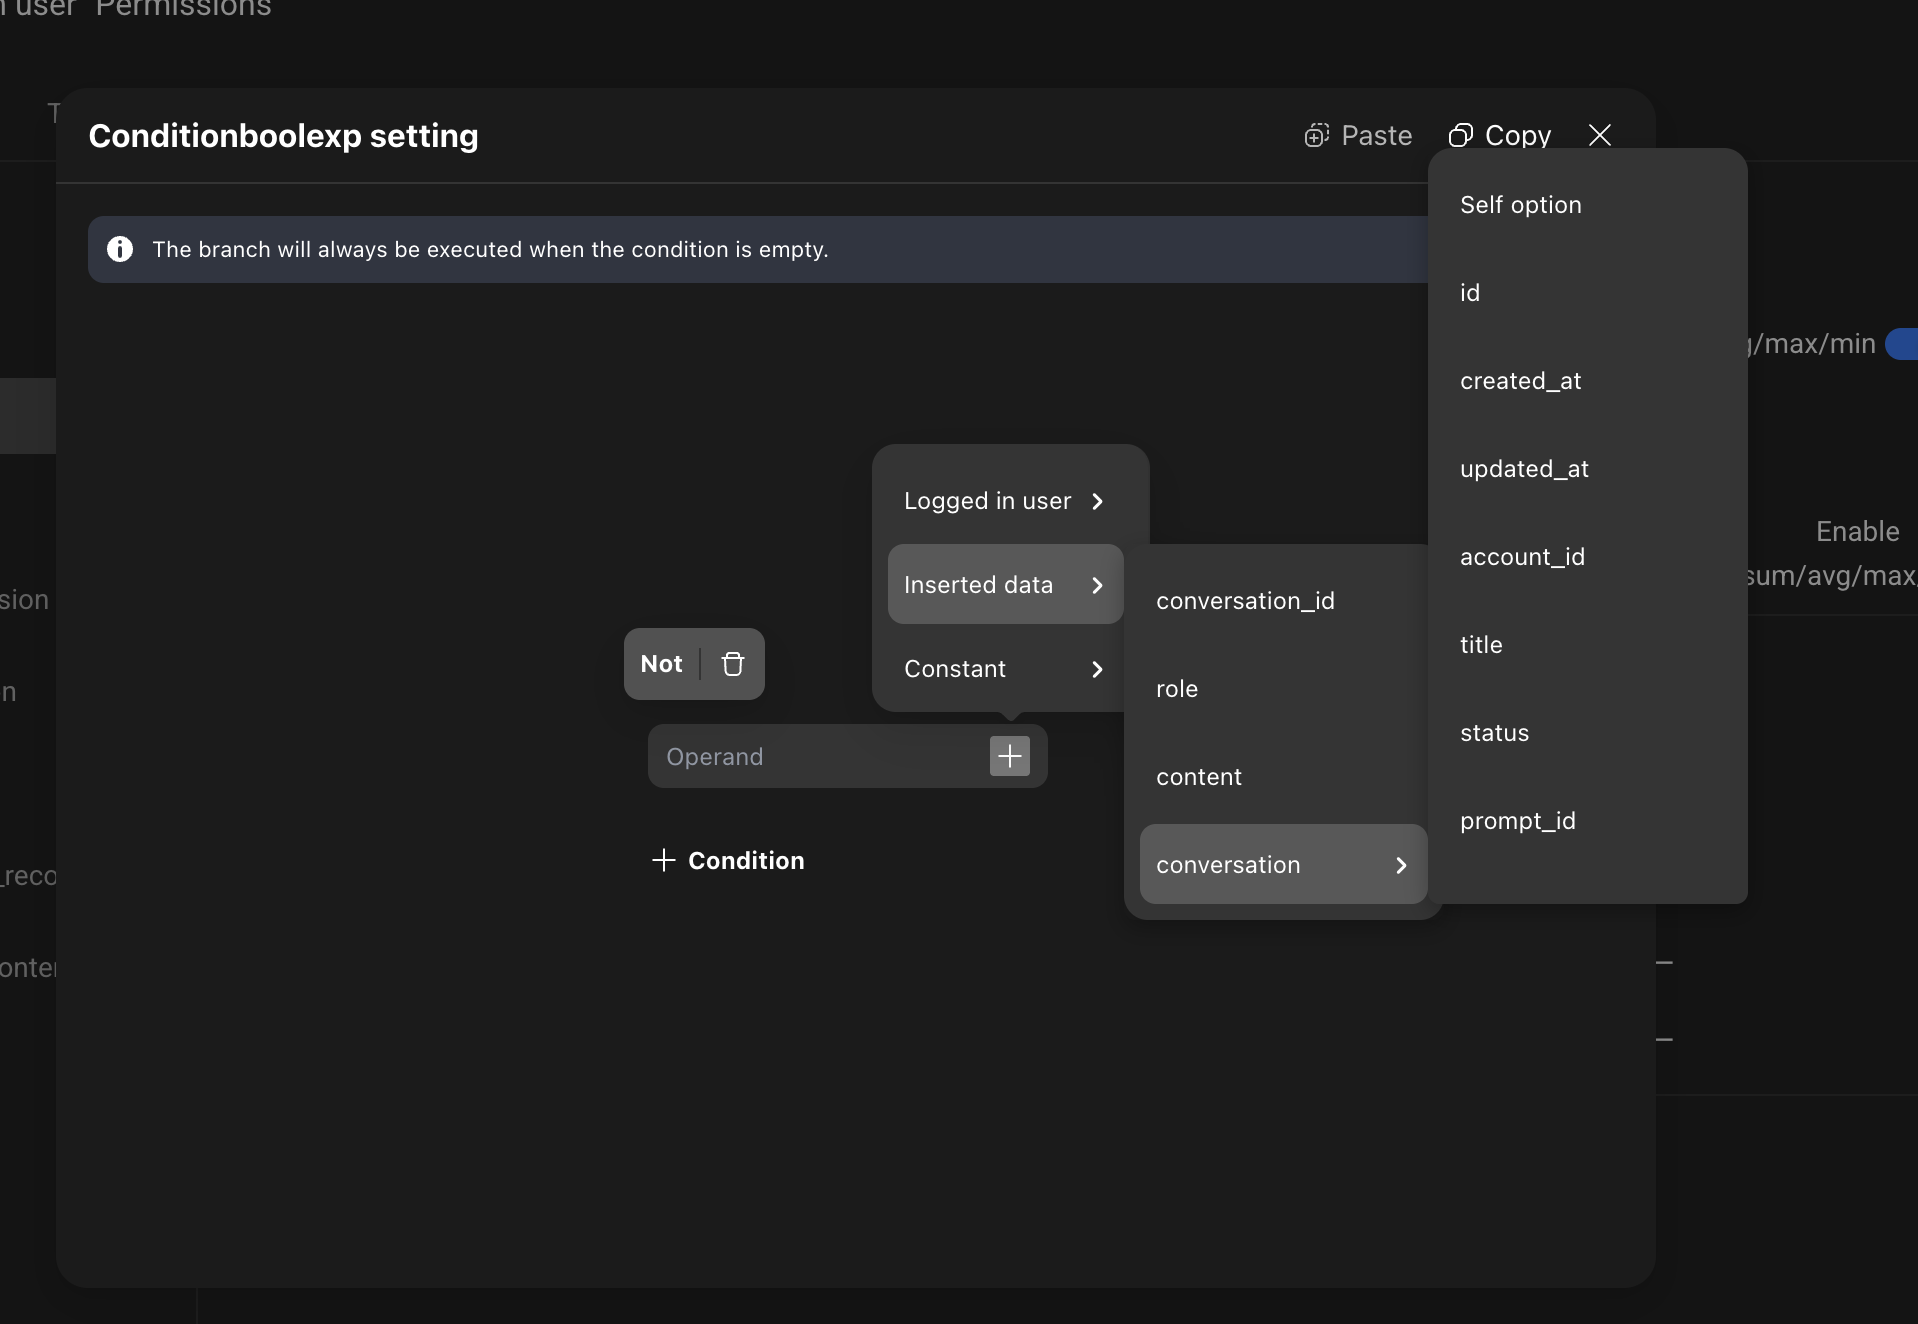
Task: Select conversation_id from the field list
Action: click(x=1245, y=601)
